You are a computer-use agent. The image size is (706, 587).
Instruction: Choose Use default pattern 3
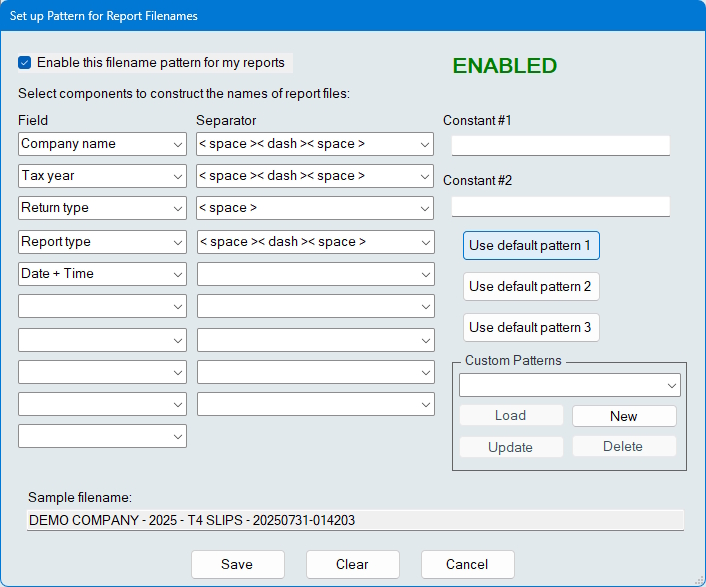(531, 328)
